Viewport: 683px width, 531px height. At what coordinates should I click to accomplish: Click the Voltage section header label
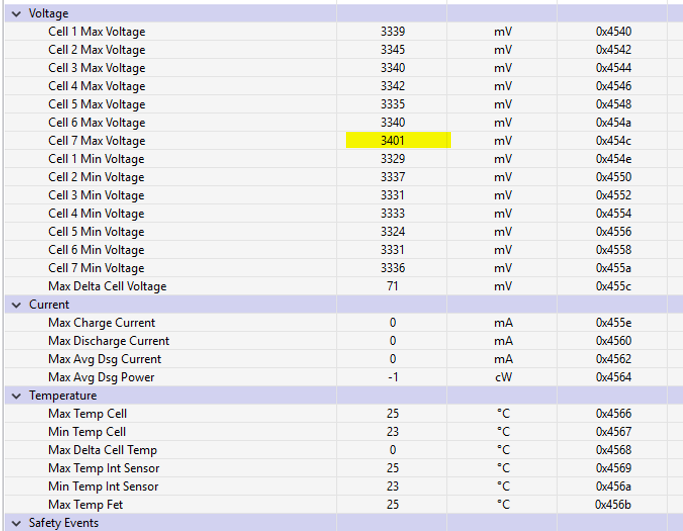point(48,14)
